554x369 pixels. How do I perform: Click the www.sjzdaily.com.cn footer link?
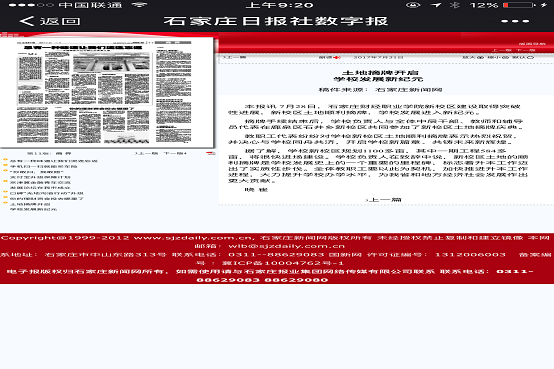click(192, 238)
